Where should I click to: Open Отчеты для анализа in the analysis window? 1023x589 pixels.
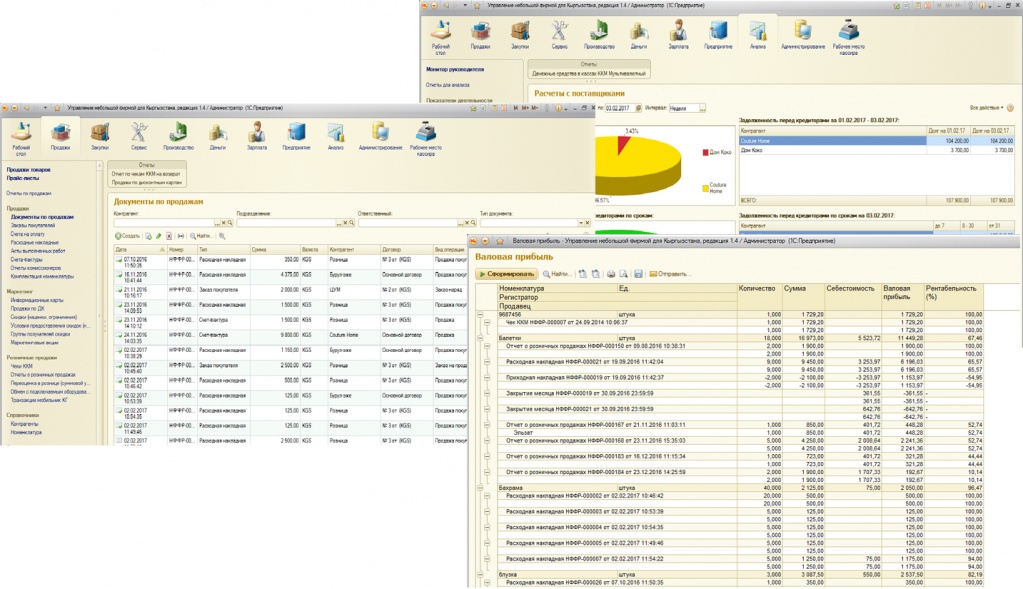pos(448,85)
